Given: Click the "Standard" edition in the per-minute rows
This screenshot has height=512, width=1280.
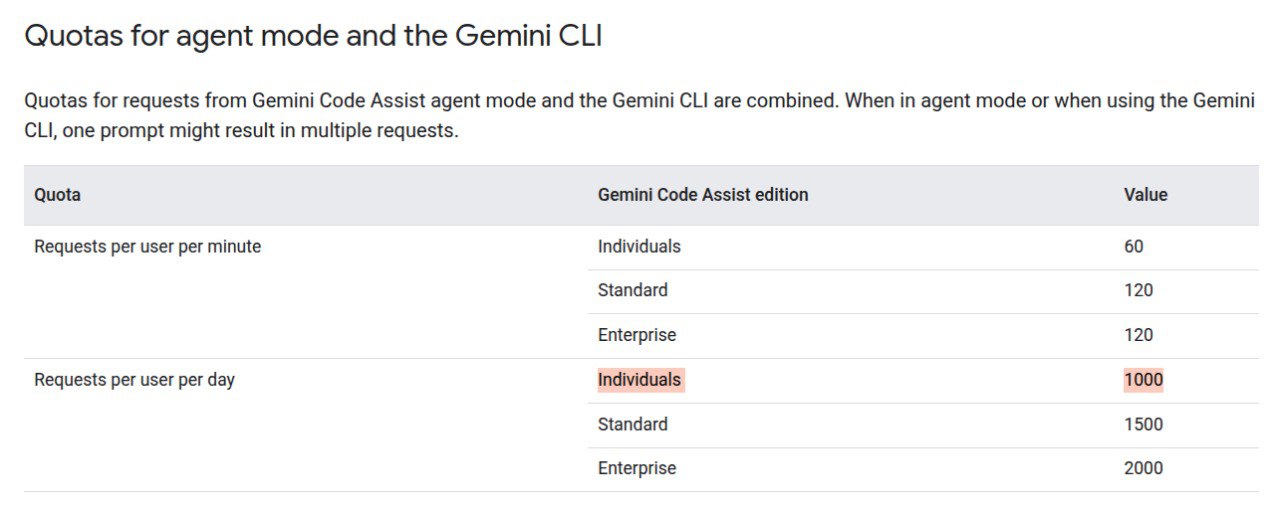Looking at the screenshot, I should tap(633, 290).
